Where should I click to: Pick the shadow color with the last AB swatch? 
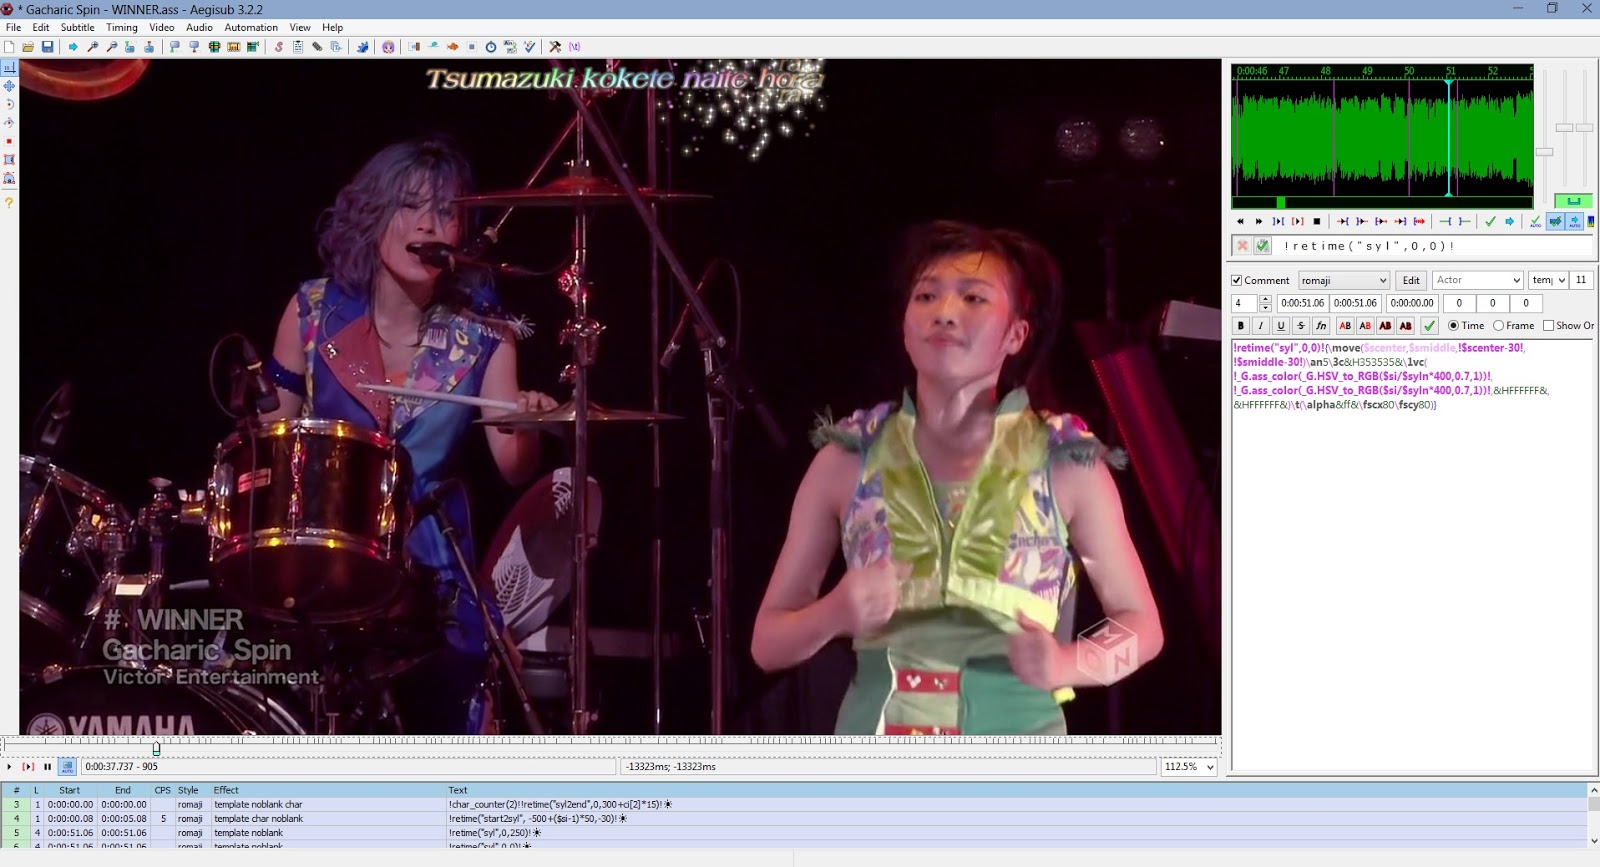click(x=1405, y=326)
